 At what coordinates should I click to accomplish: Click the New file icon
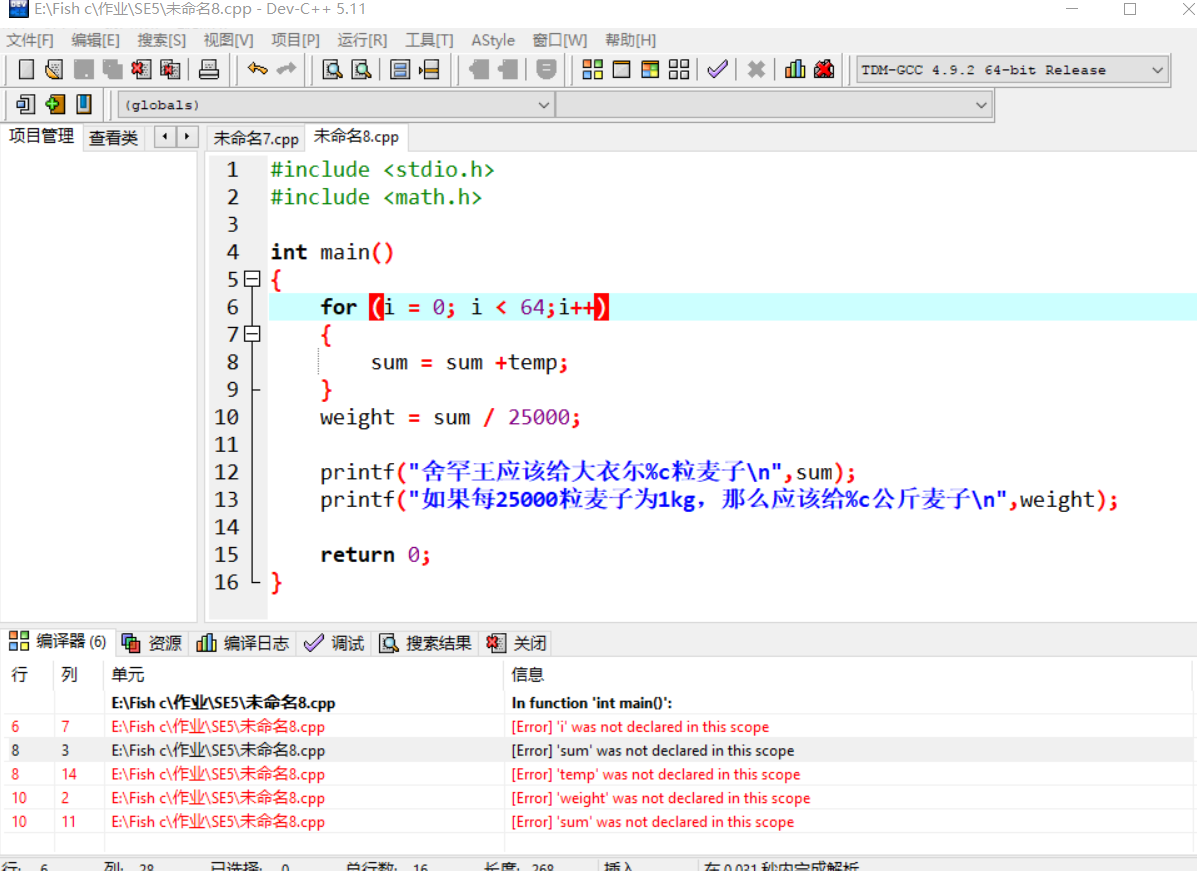coord(26,69)
